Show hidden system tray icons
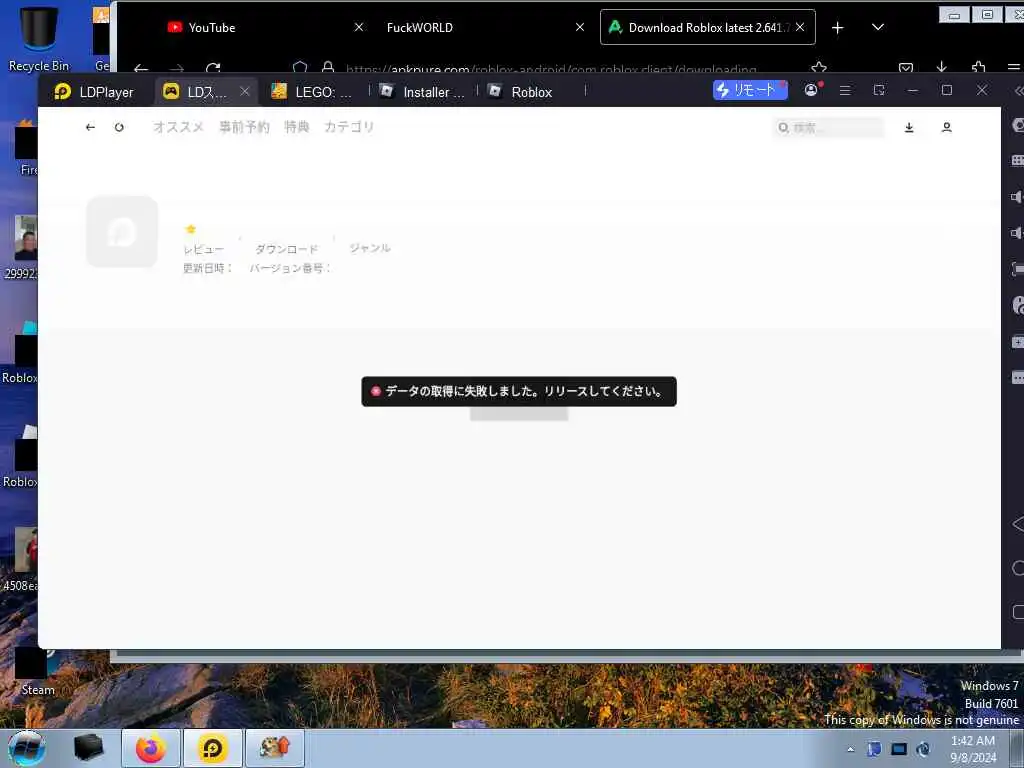The image size is (1024, 768). pos(850,749)
